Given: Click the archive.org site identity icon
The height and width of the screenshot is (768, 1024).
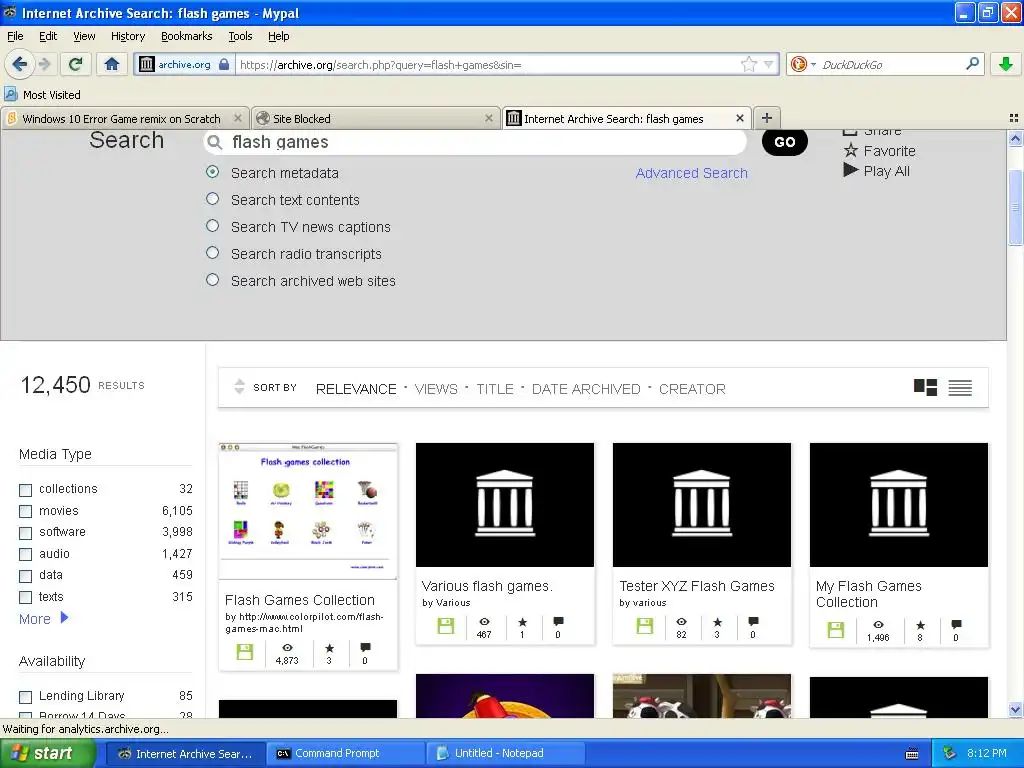Looking at the screenshot, I should (148, 64).
